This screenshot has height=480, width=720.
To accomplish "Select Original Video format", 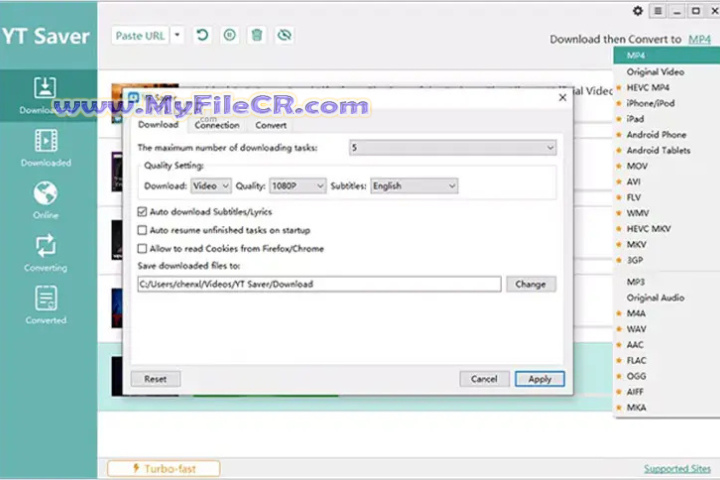I will pos(667,72).
